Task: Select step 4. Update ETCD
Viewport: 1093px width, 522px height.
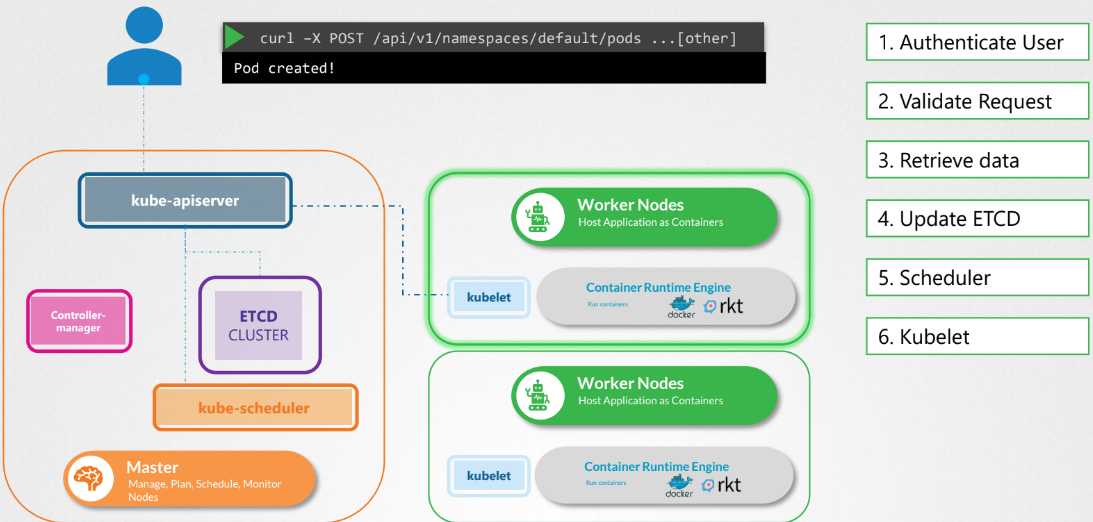Action: pos(976,219)
